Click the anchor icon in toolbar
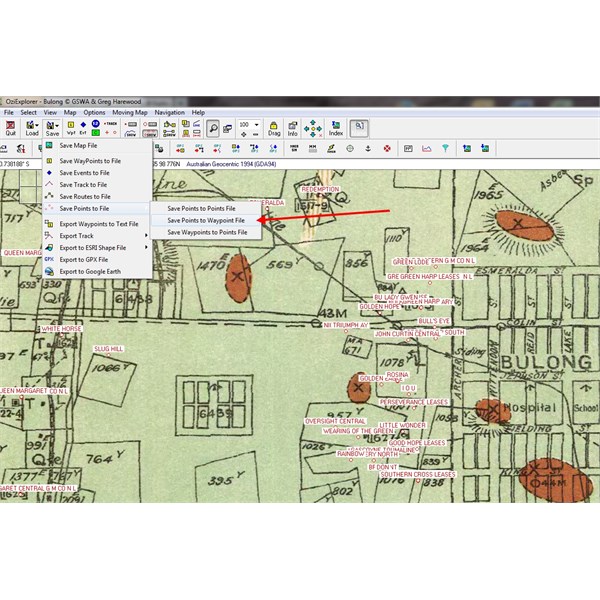This screenshot has height=600, width=600. 368,148
